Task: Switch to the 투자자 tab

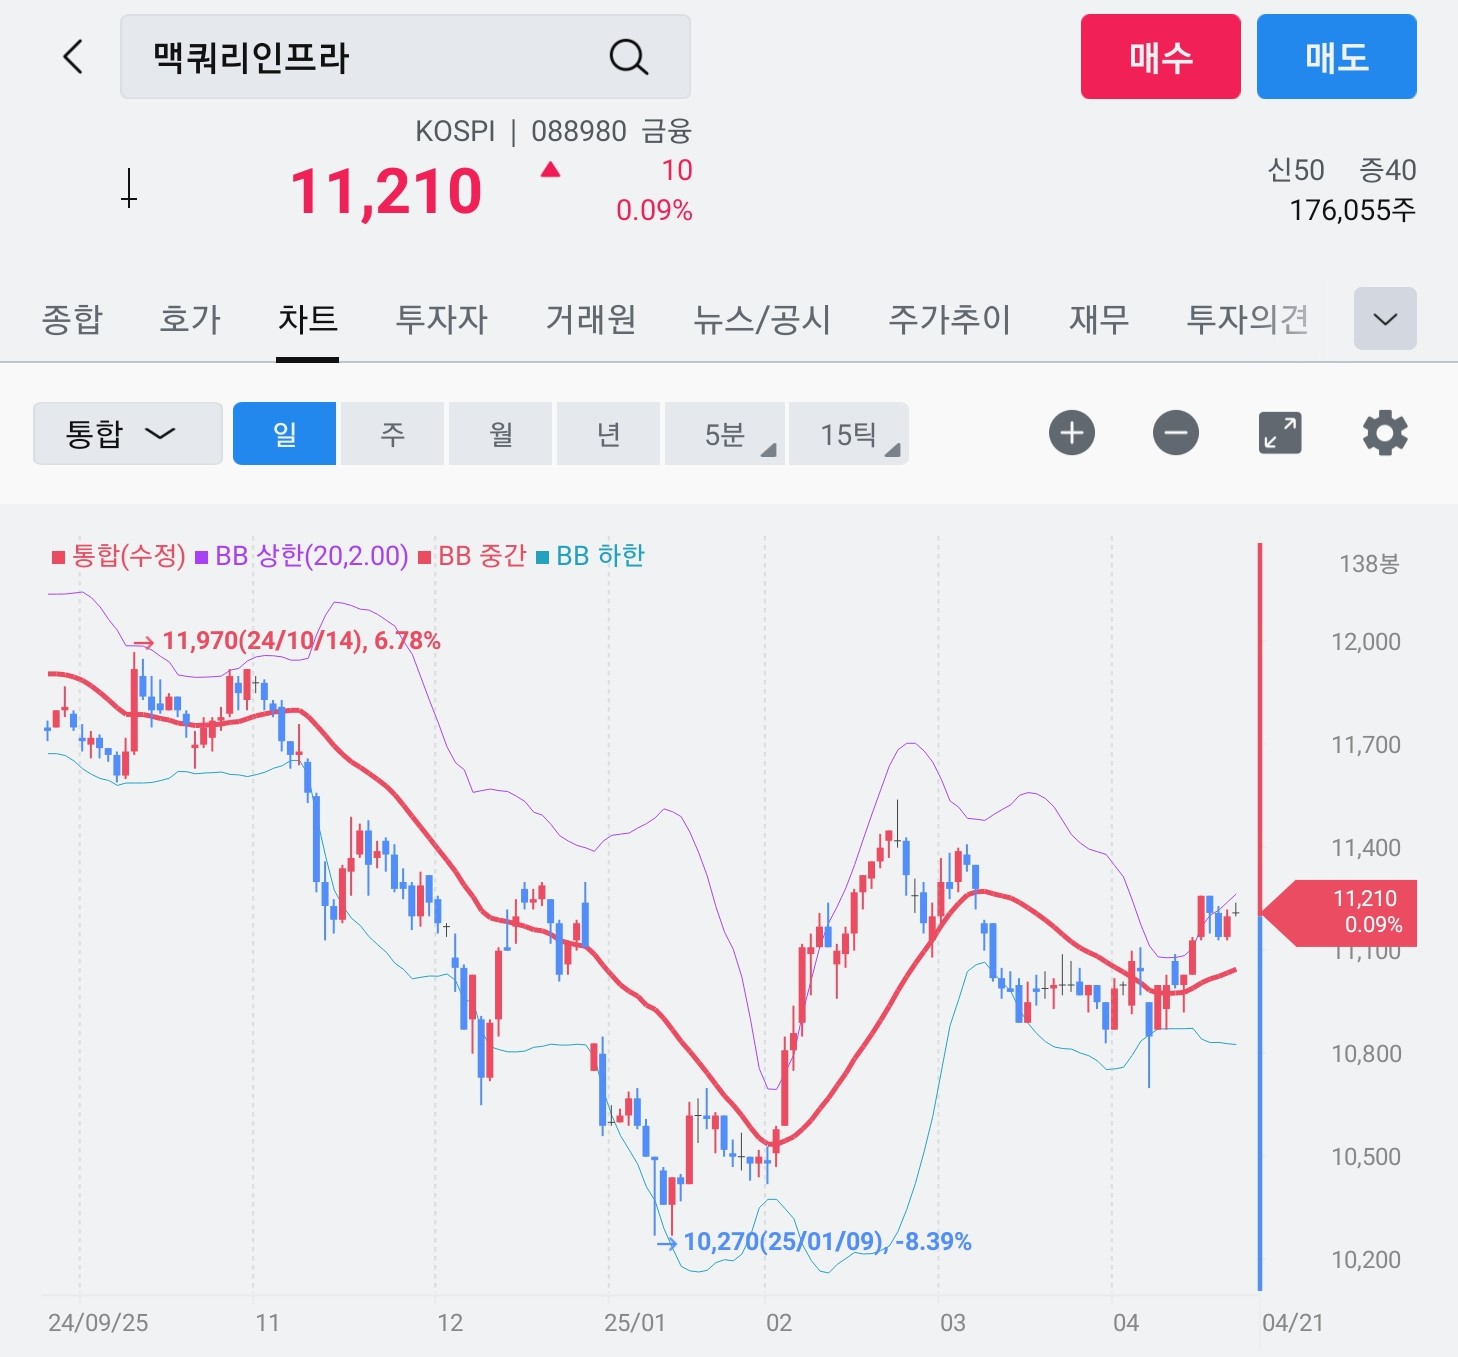Action: click(x=441, y=319)
